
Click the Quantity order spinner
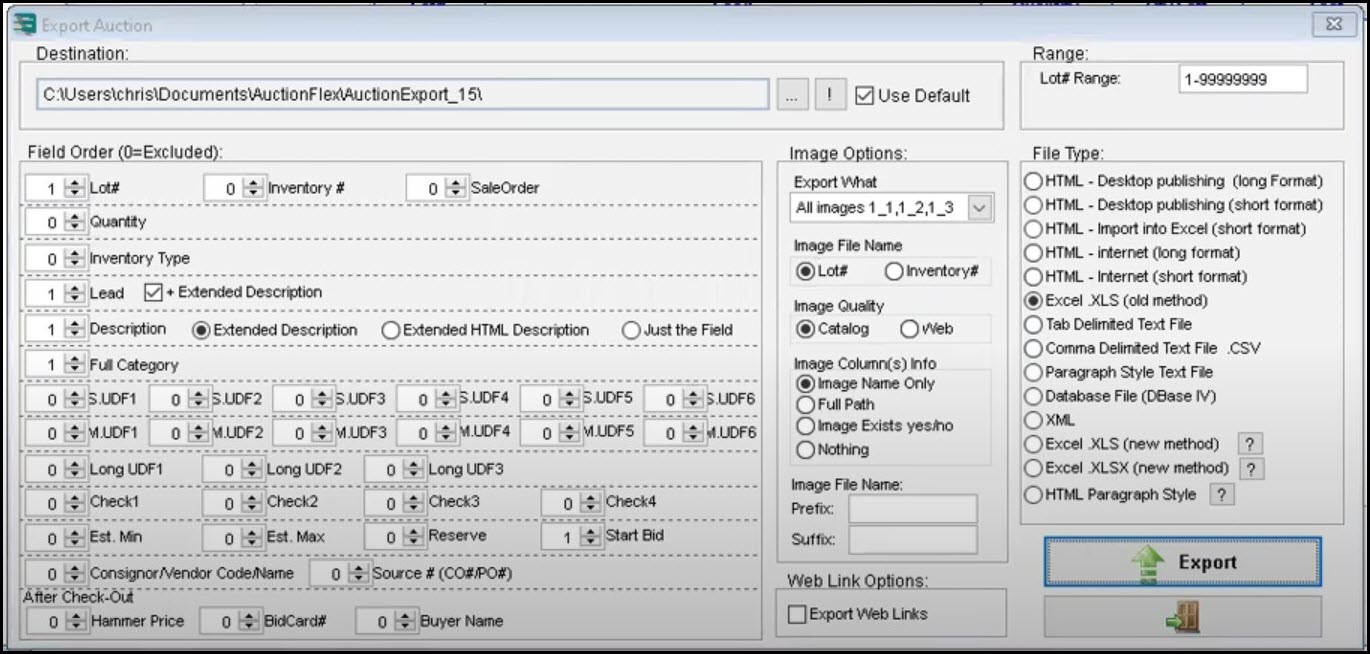[75, 222]
